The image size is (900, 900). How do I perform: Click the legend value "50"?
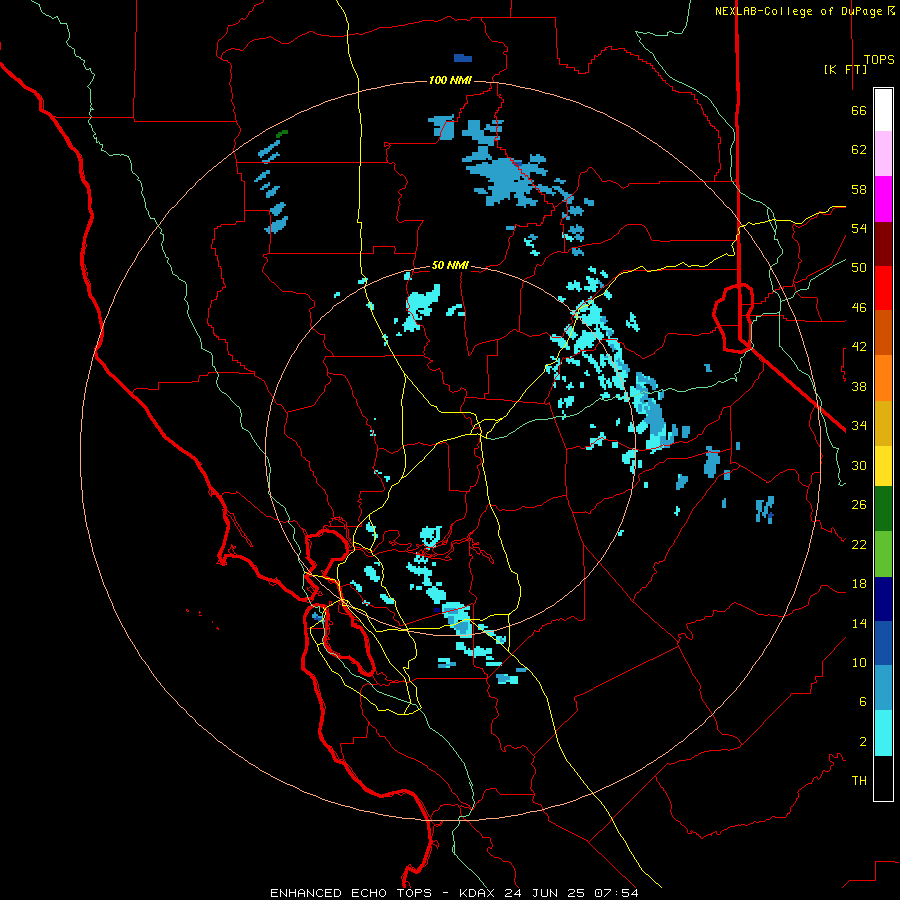[859, 268]
